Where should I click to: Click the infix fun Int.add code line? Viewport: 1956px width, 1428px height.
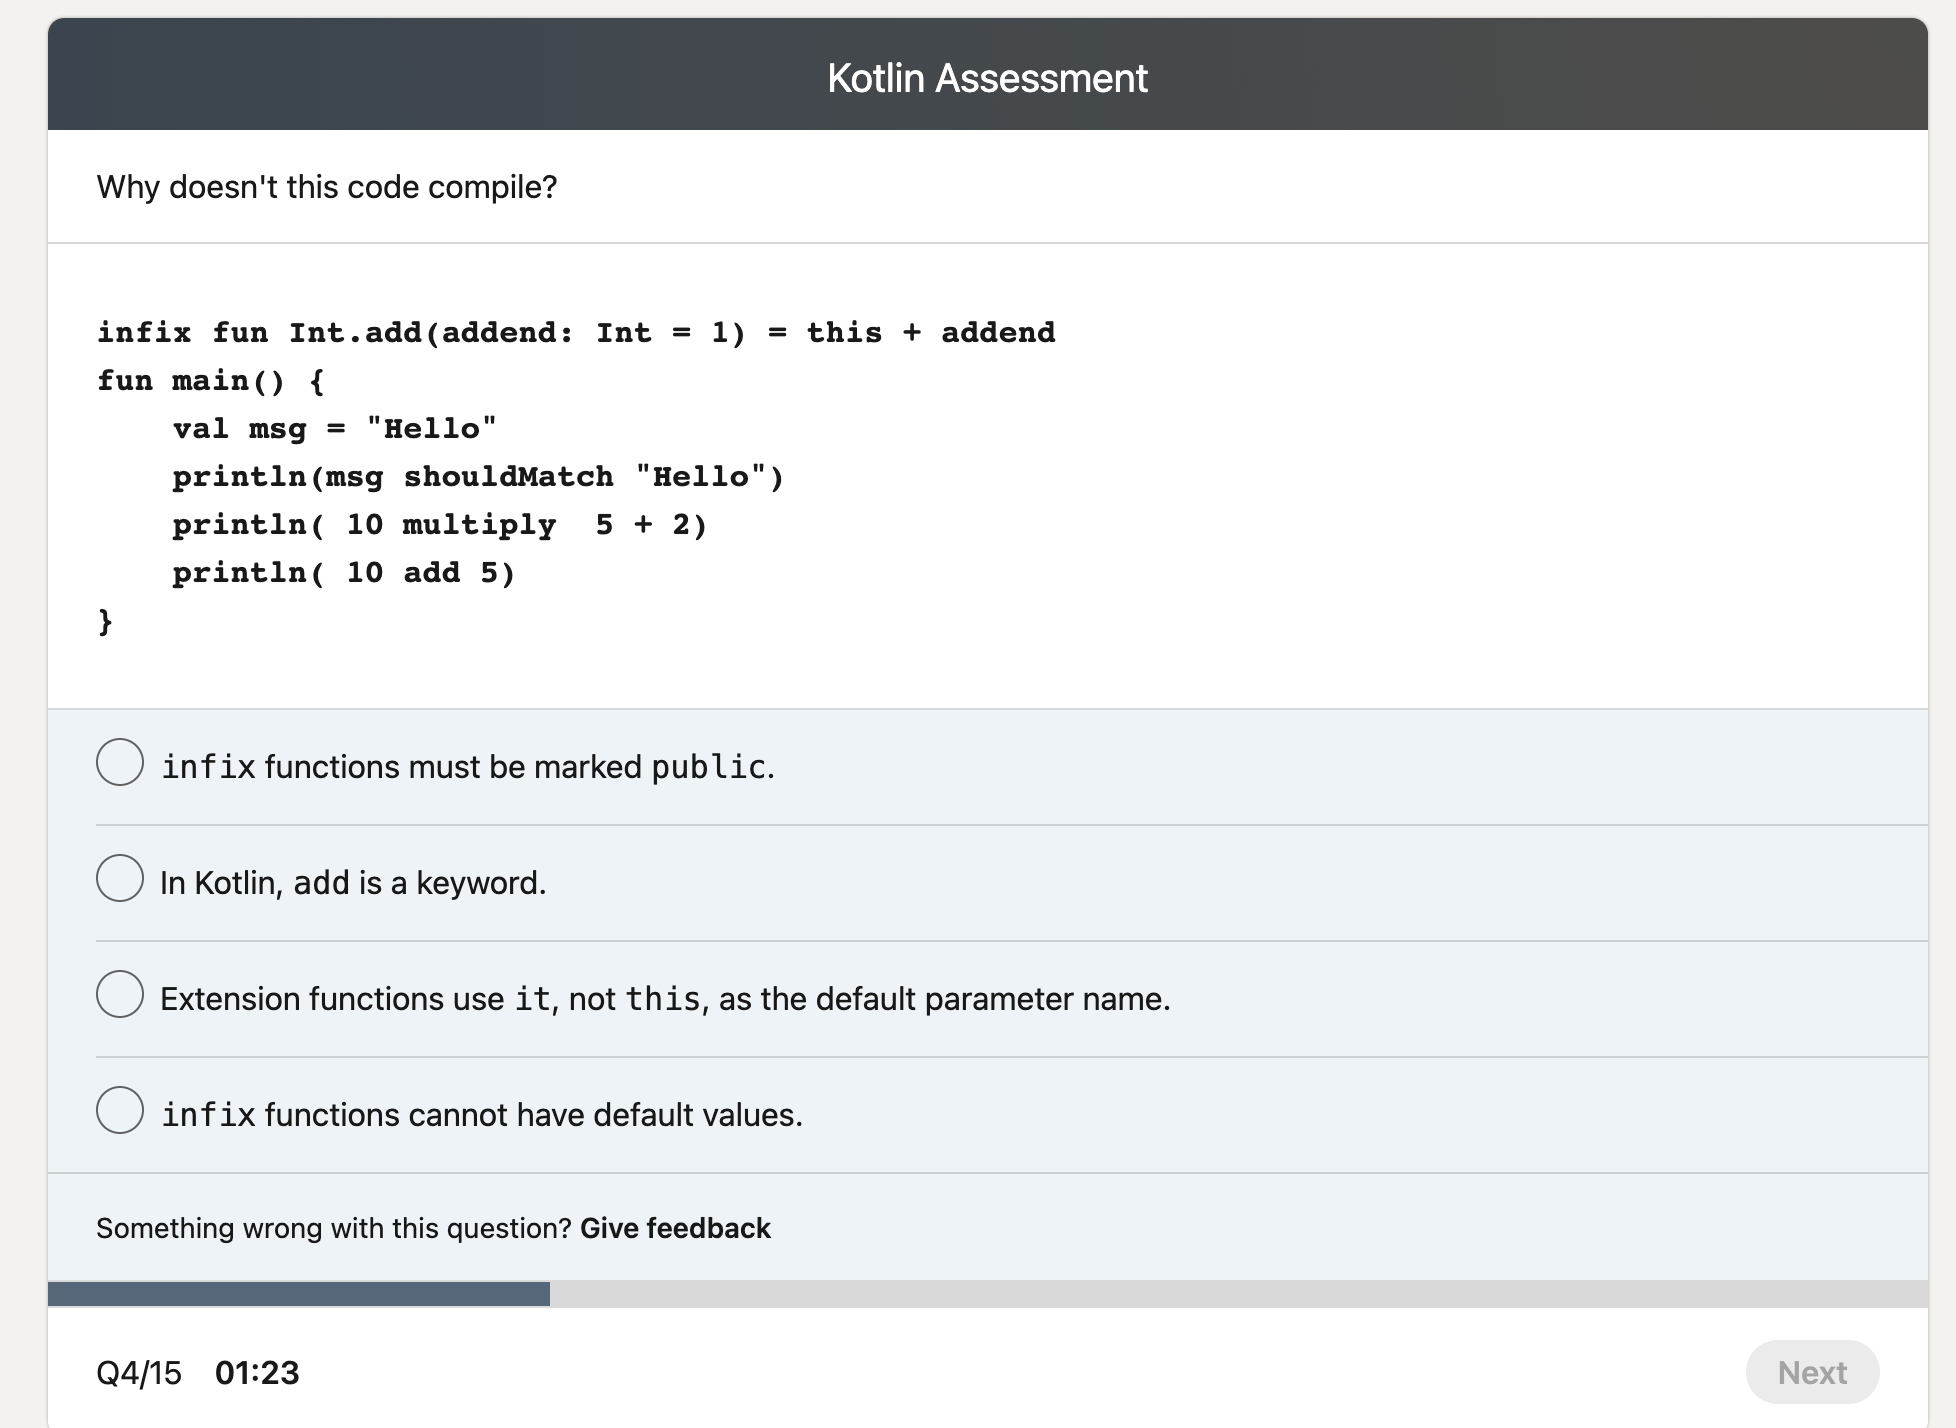coord(576,331)
